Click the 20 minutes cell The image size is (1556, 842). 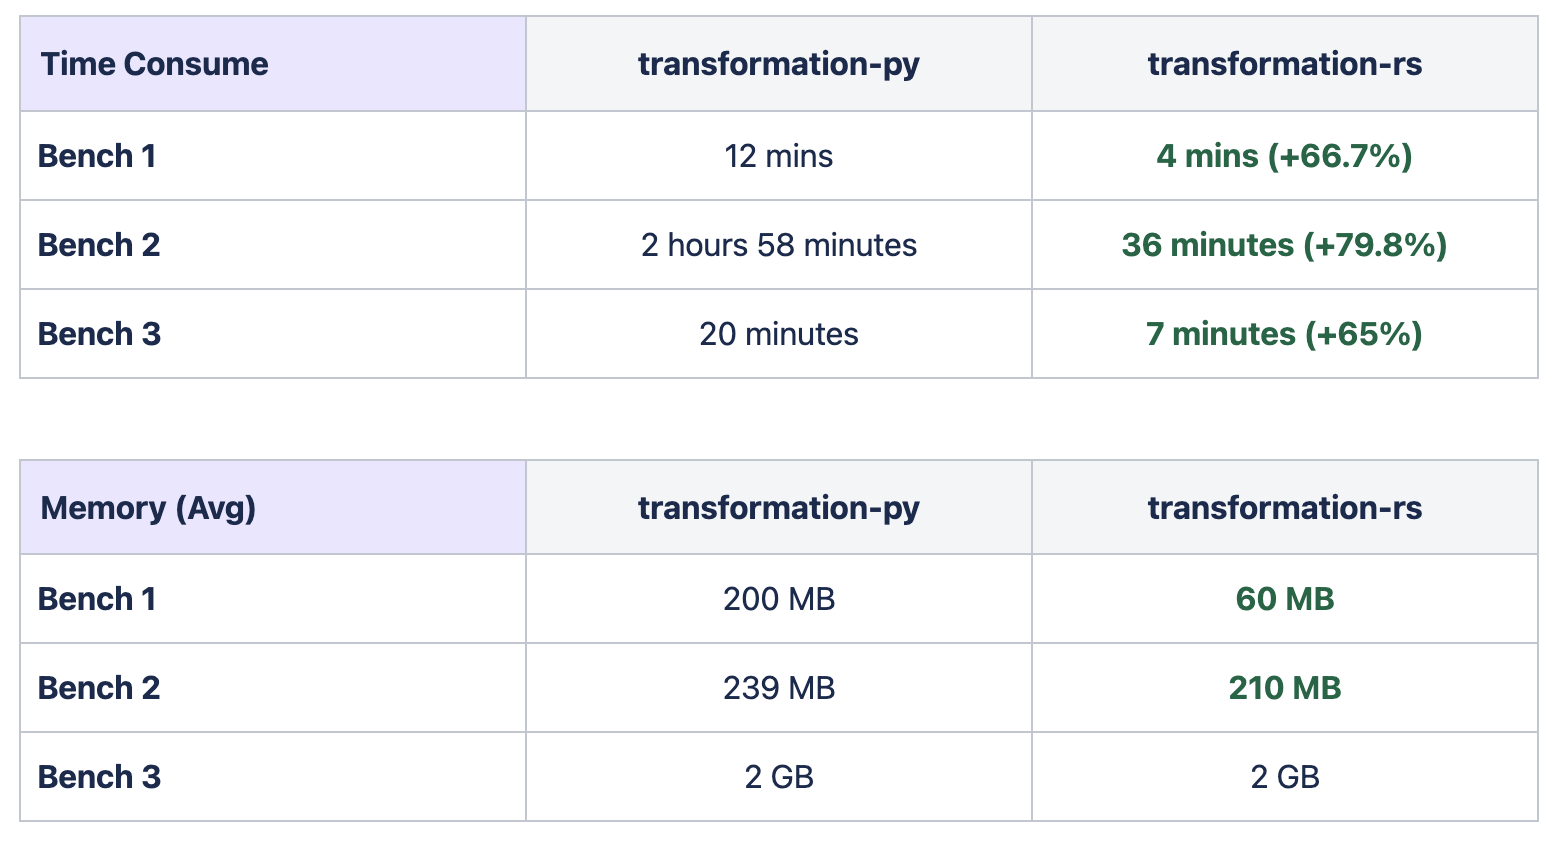pos(778,334)
